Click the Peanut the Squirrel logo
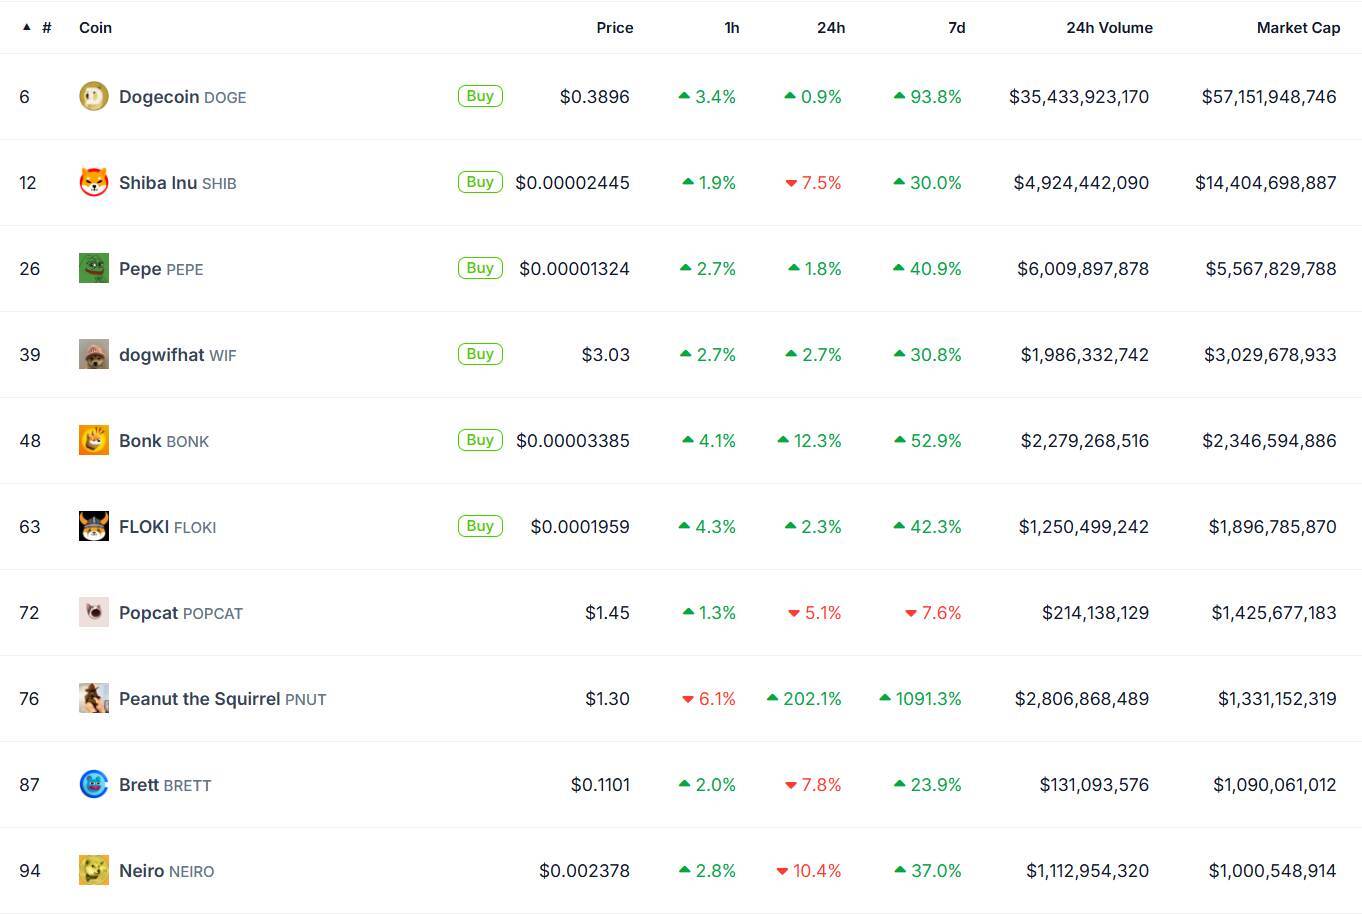The width and height of the screenshot is (1362, 916). point(94,698)
